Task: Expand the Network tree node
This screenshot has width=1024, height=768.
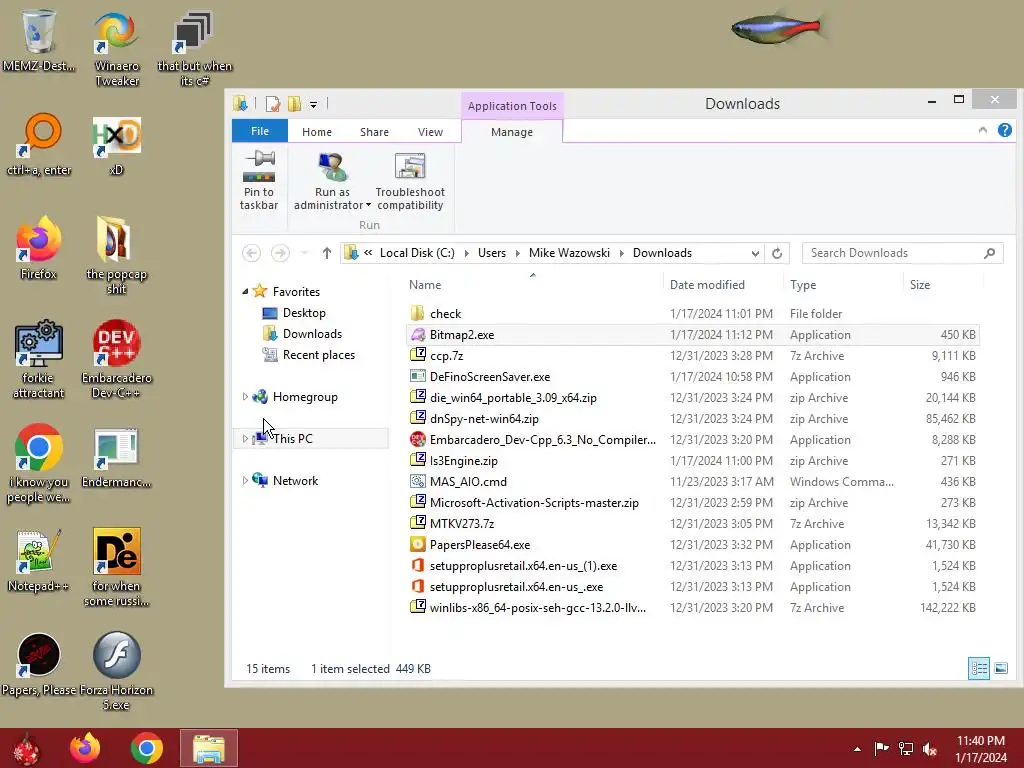Action: 245,480
